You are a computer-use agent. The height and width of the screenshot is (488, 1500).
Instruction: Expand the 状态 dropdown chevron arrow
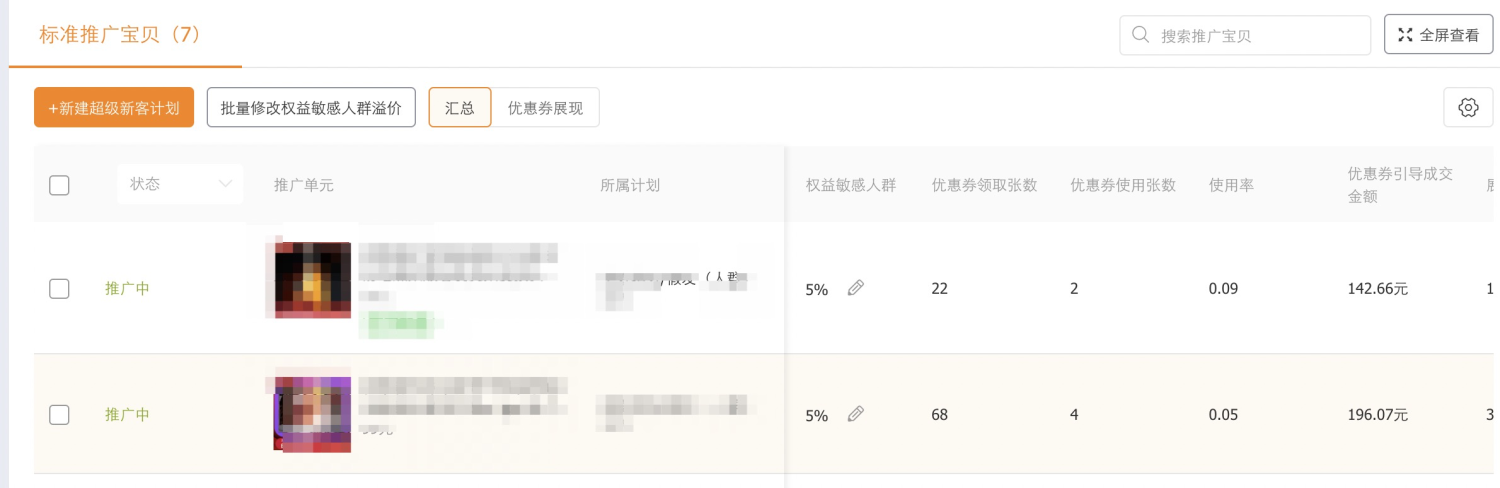pos(225,184)
